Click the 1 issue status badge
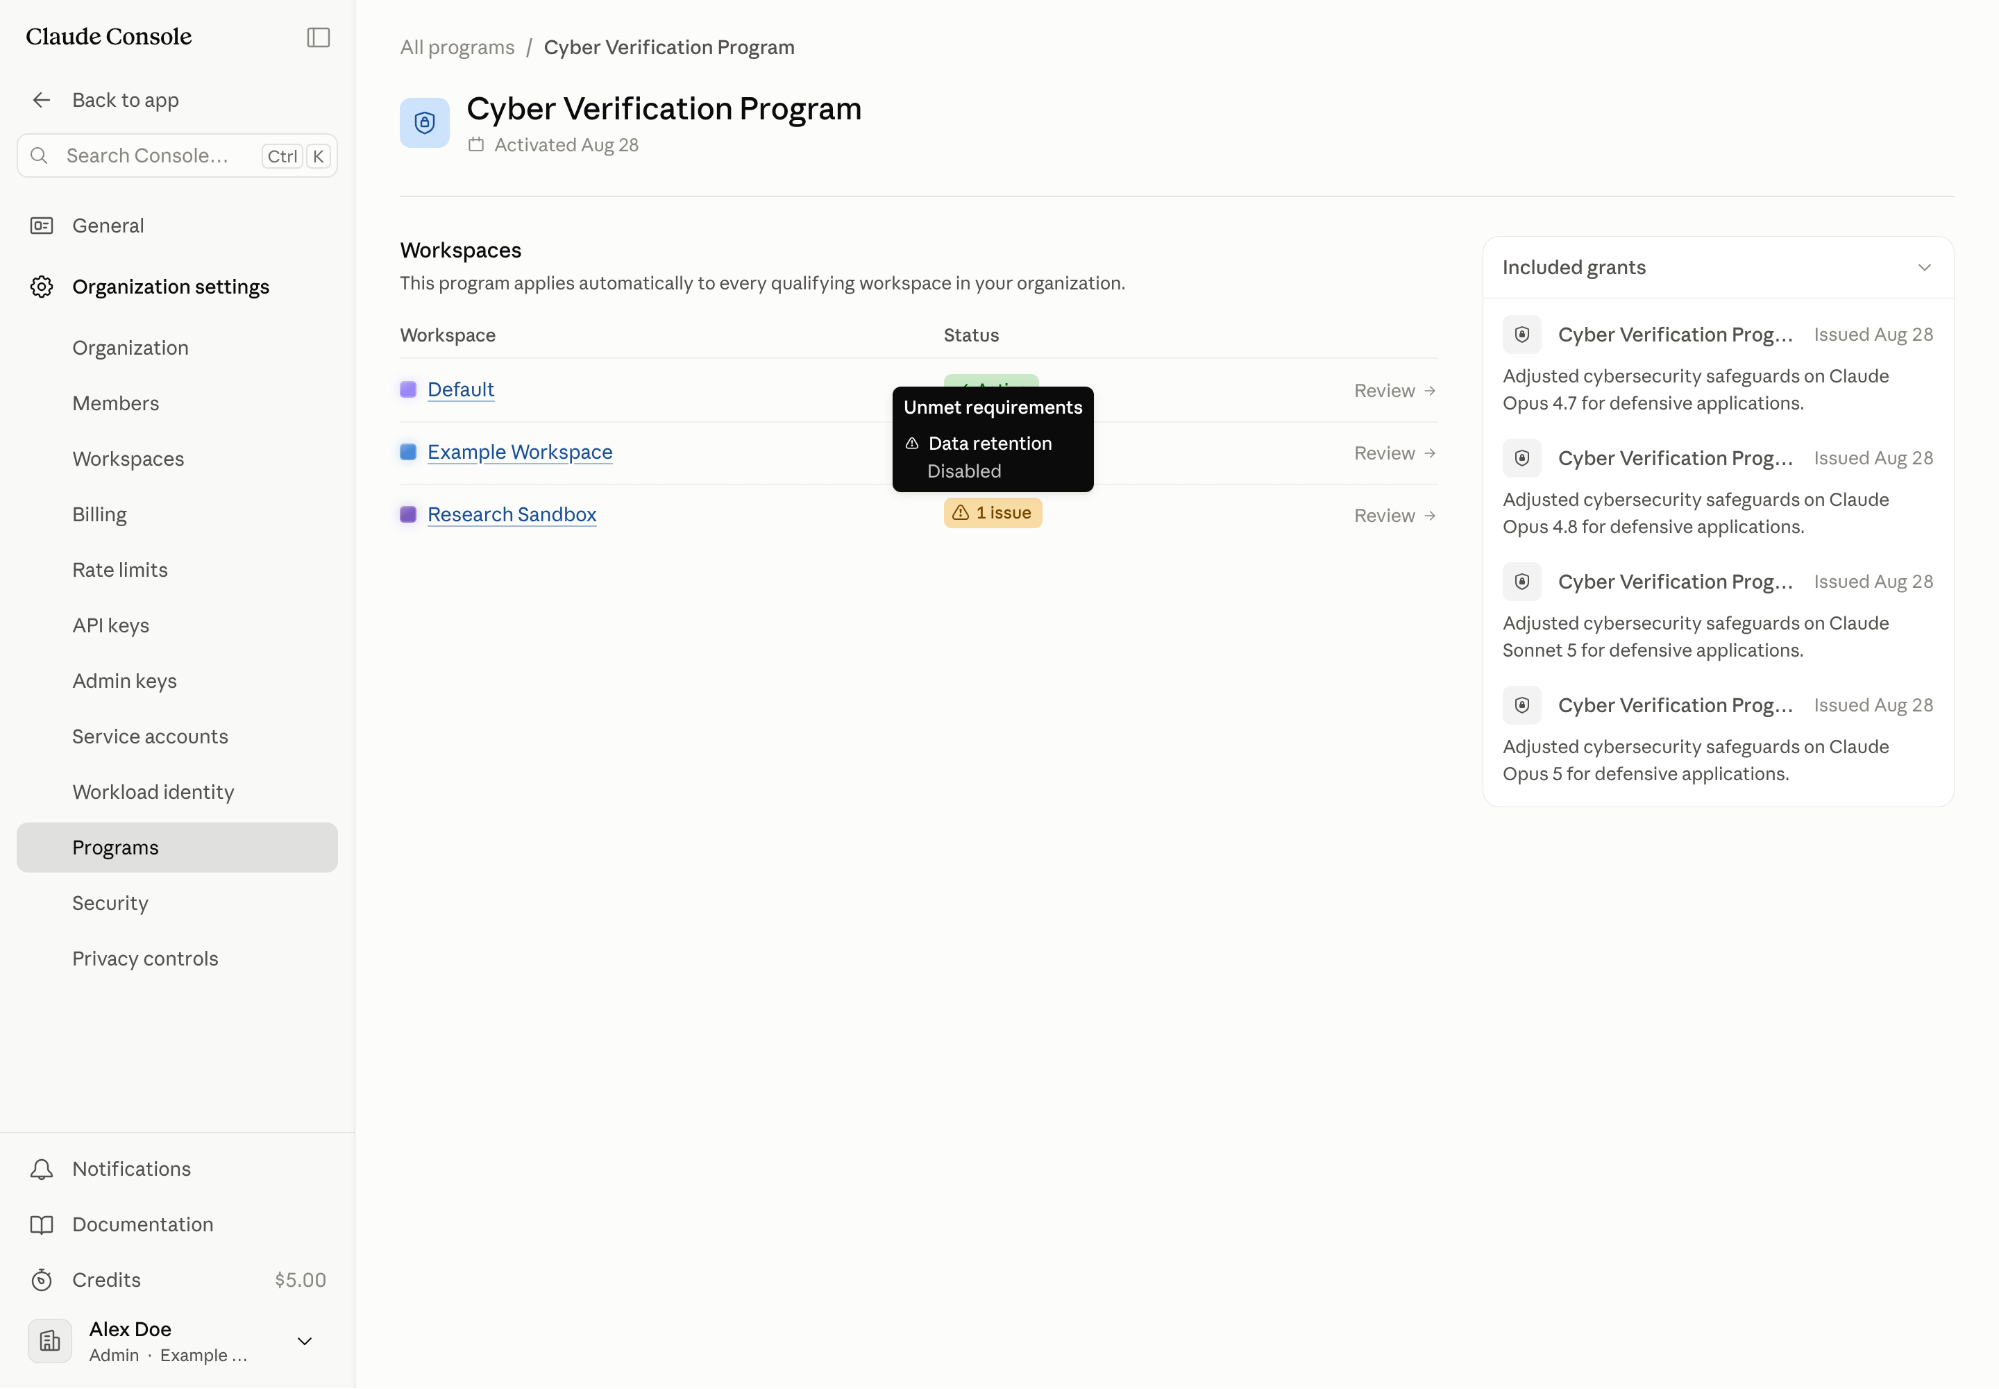Viewport: 1999px width, 1389px height. (x=993, y=513)
